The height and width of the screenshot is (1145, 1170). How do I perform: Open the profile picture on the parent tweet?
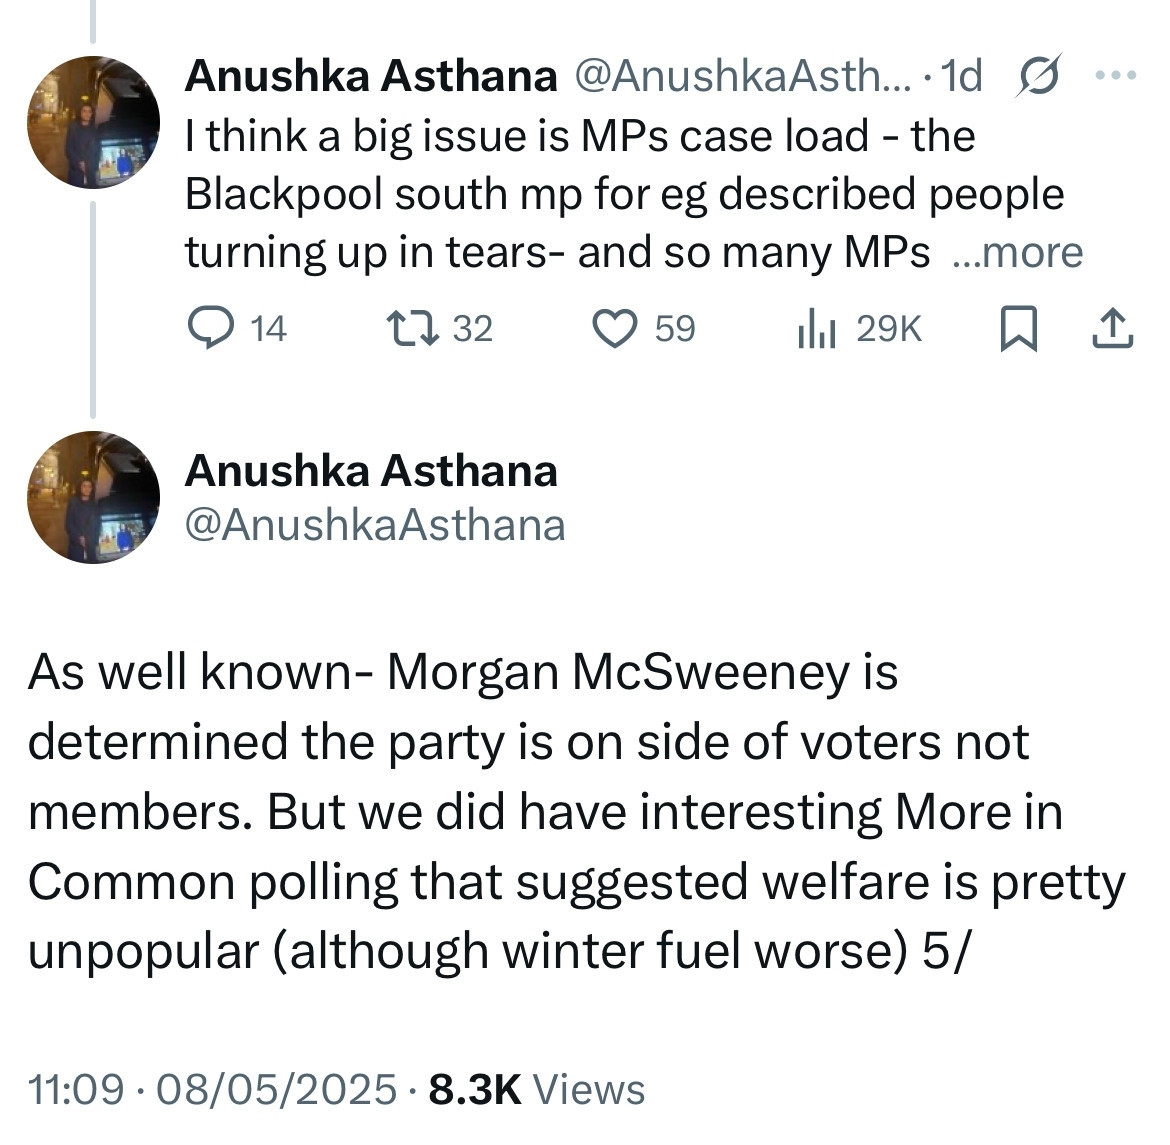click(x=93, y=122)
